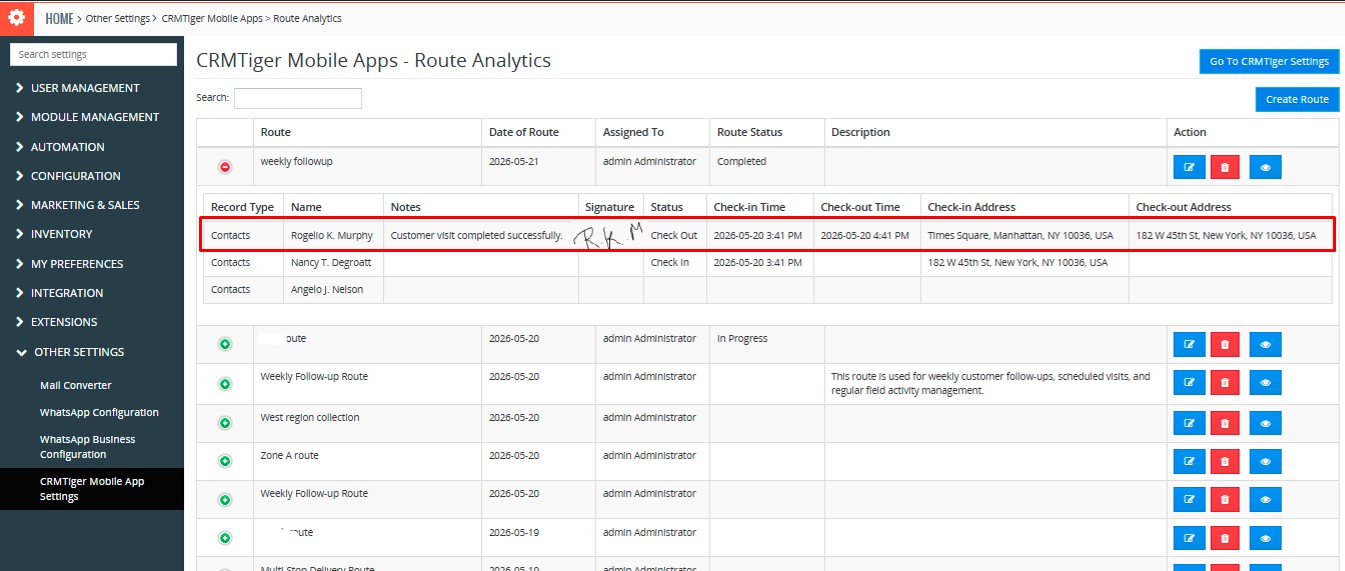View the Weekly Follow-up Route below Zone A
The height and width of the screenshot is (571, 1345).
(x=1265, y=499)
